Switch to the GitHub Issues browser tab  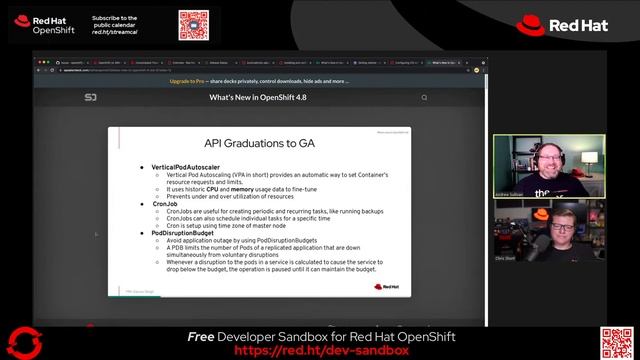(72, 63)
